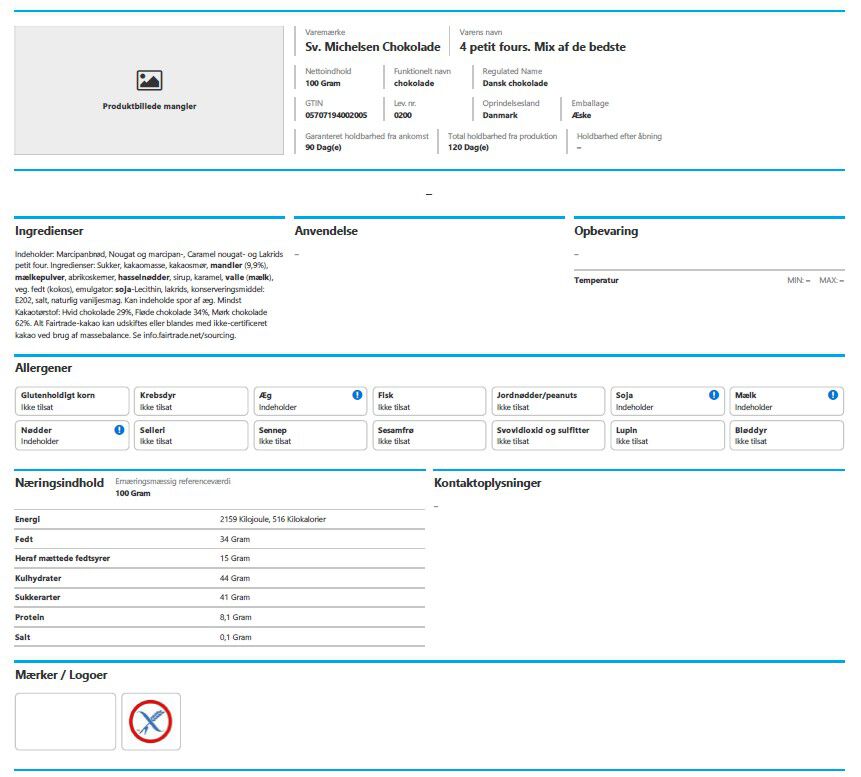Image resolution: width=861 pixels, height=777 pixels.
Task: Select the Glutenholdigt korn allergen card
Action: [x=72, y=401]
